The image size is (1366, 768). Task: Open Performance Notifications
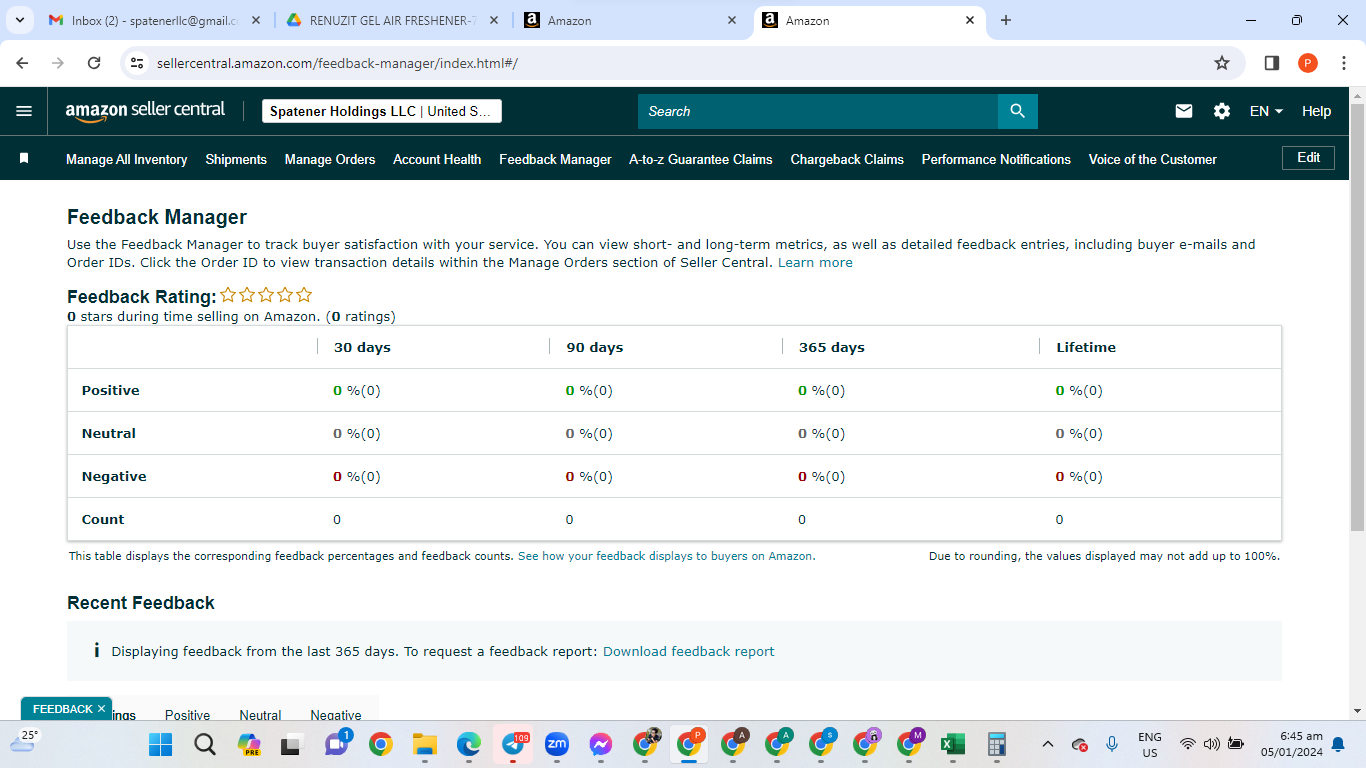pos(996,159)
